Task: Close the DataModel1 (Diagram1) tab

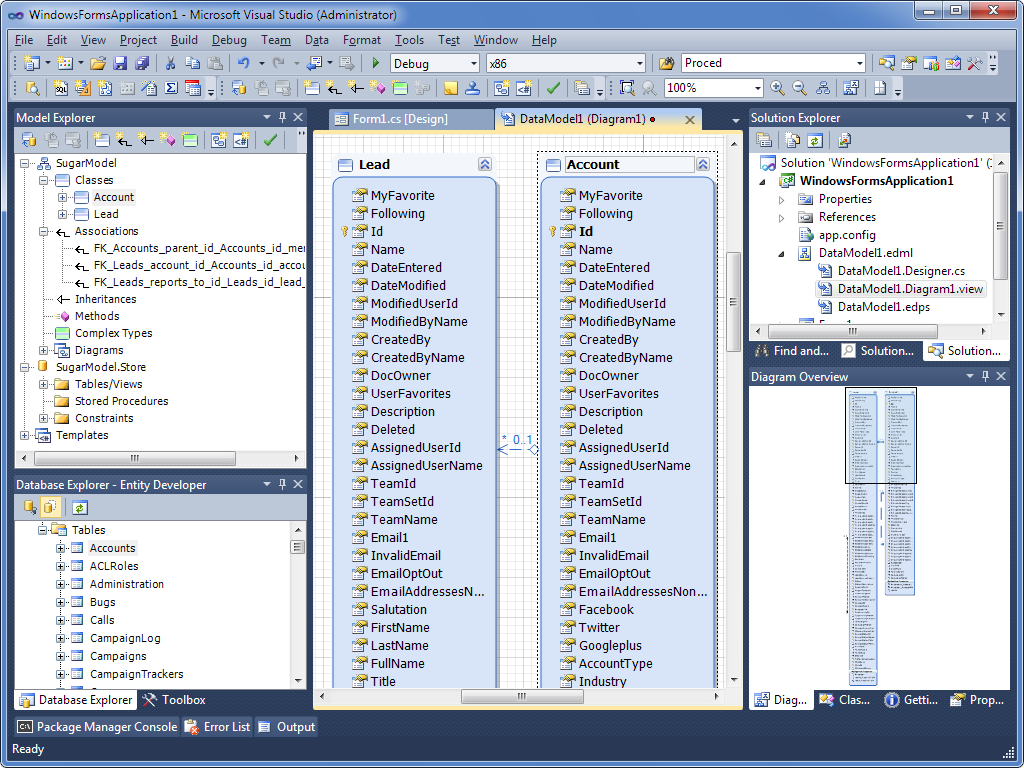Action: pyautogui.click(x=689, y=120)
